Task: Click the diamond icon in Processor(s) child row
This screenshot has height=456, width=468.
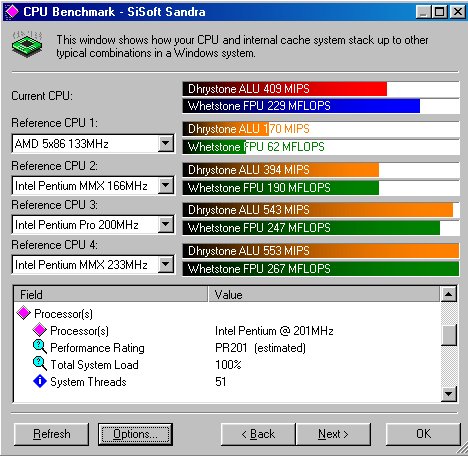Action: pyautogui.click(x=39, y=330)
